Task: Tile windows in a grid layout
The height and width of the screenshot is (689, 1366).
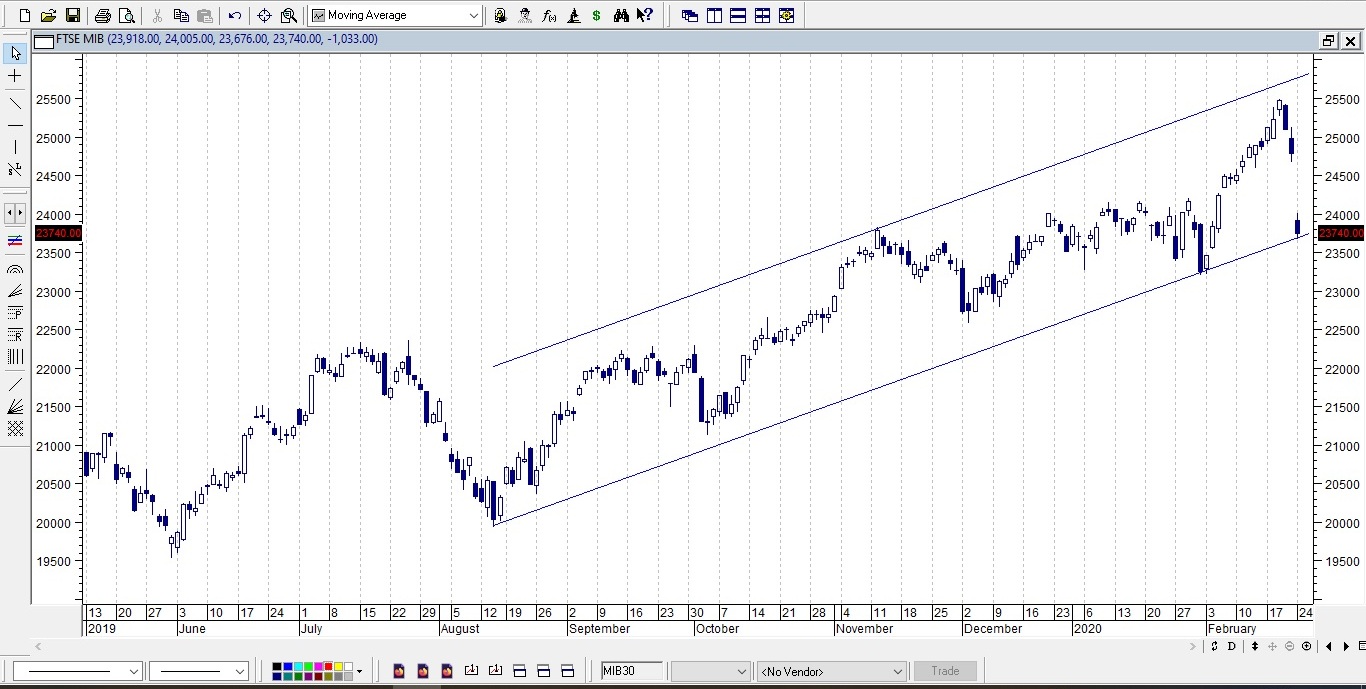Action: tap(762, 15)
